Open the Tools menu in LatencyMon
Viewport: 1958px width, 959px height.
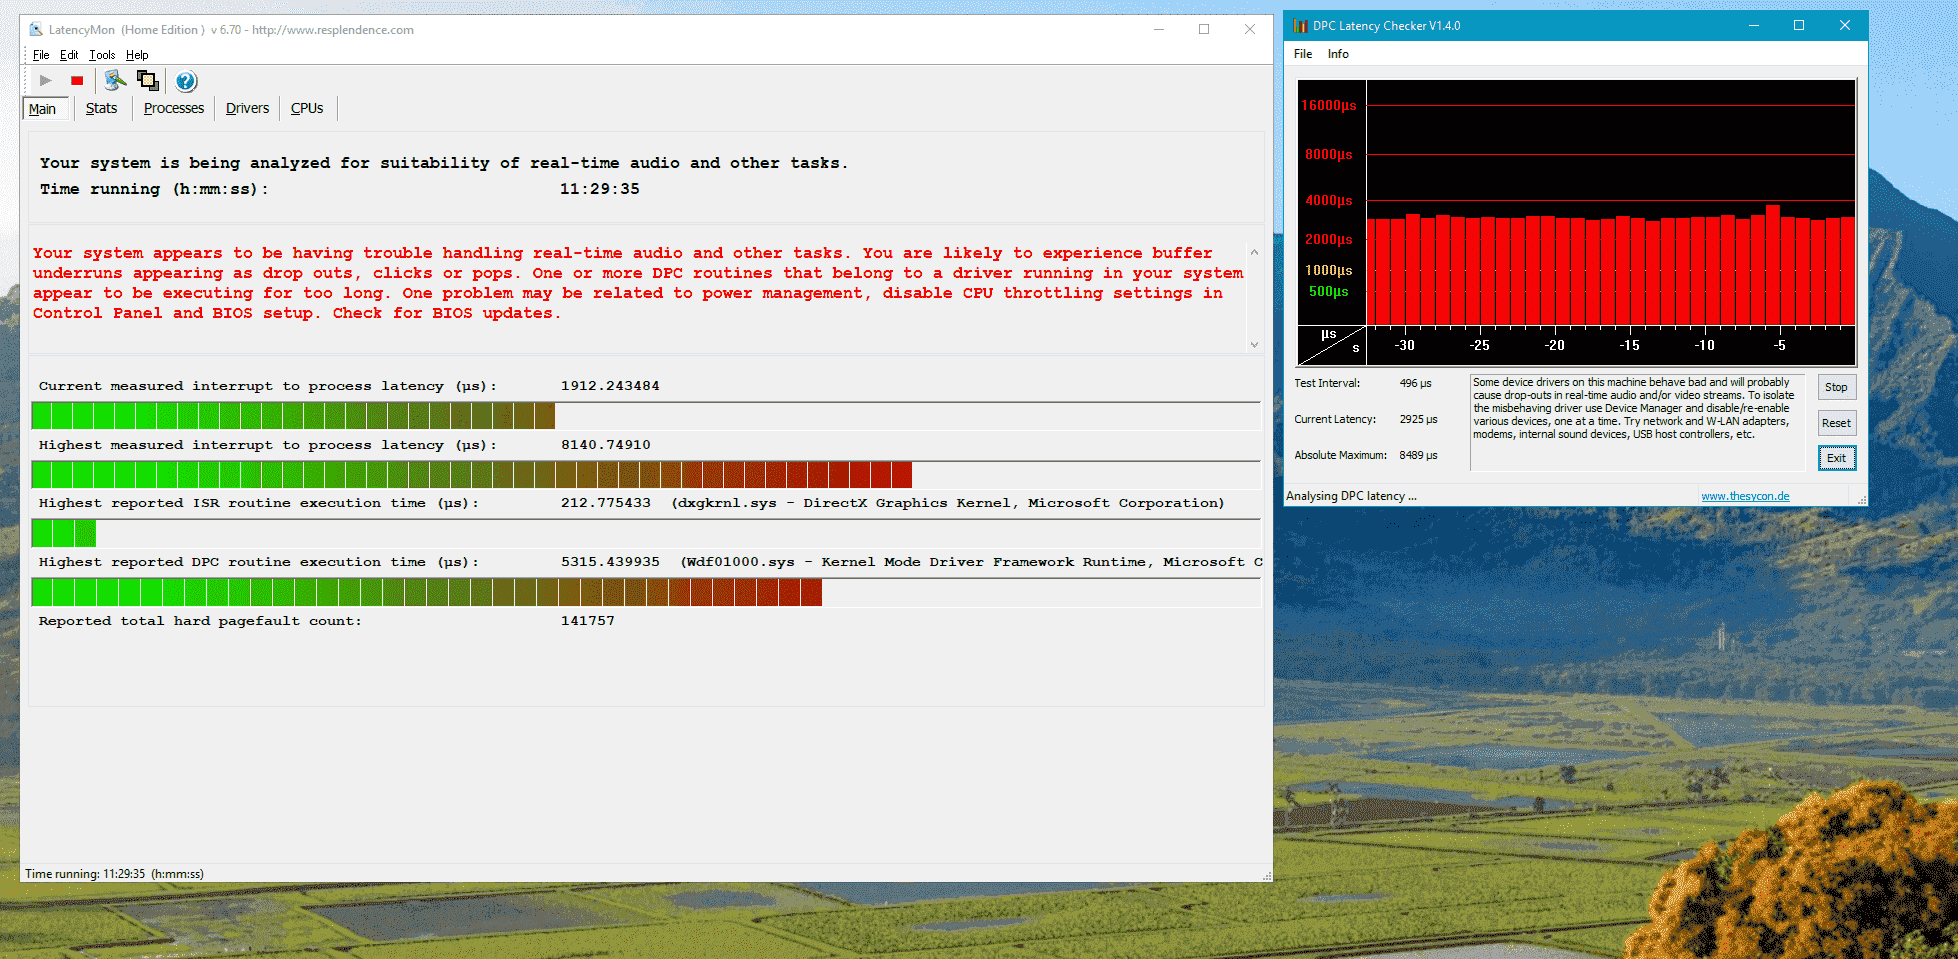(102, 55)
